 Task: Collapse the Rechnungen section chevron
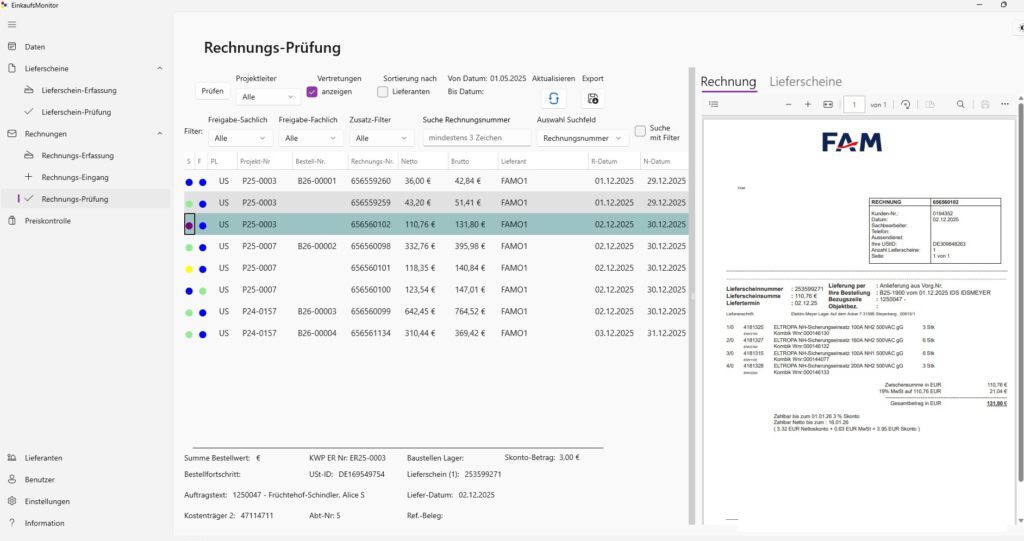(160, 134)
